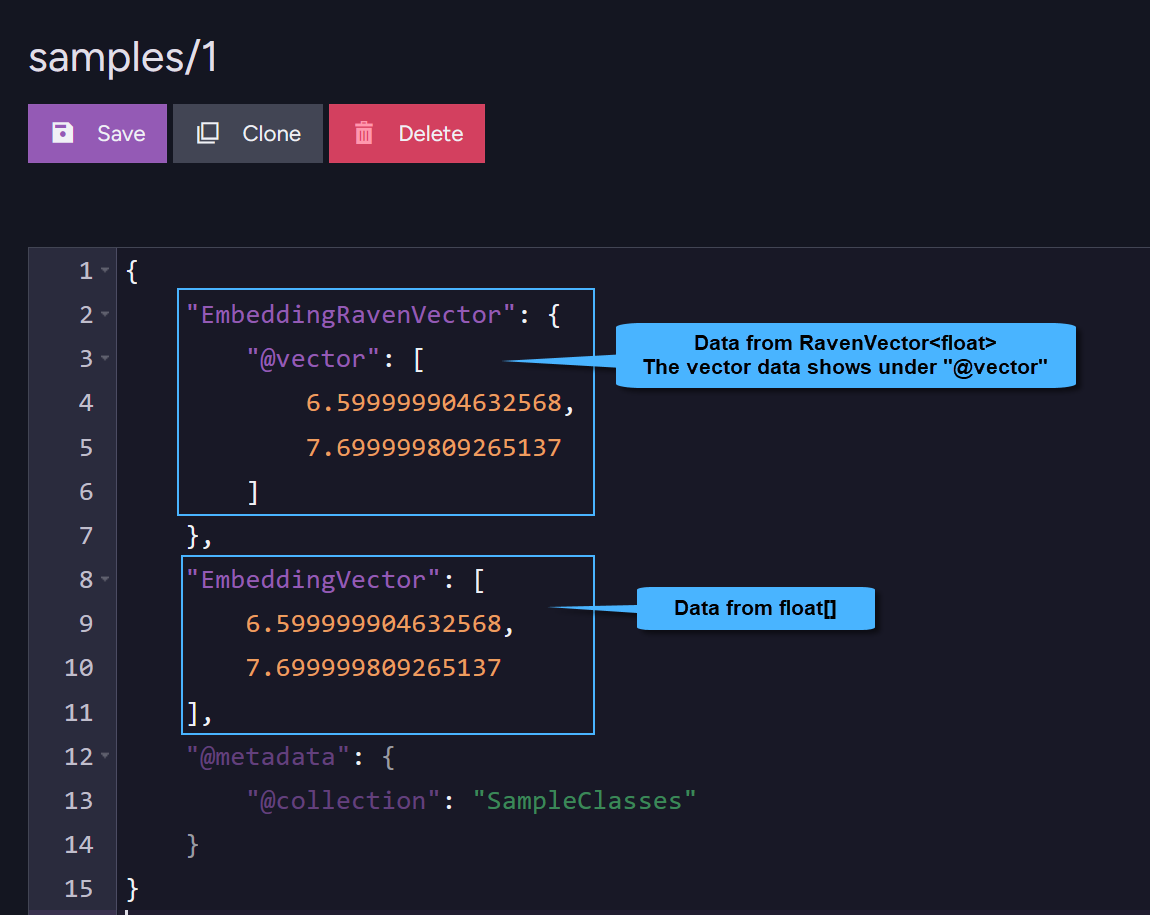Collapse the fold arrow on line 1

[105, 271]
